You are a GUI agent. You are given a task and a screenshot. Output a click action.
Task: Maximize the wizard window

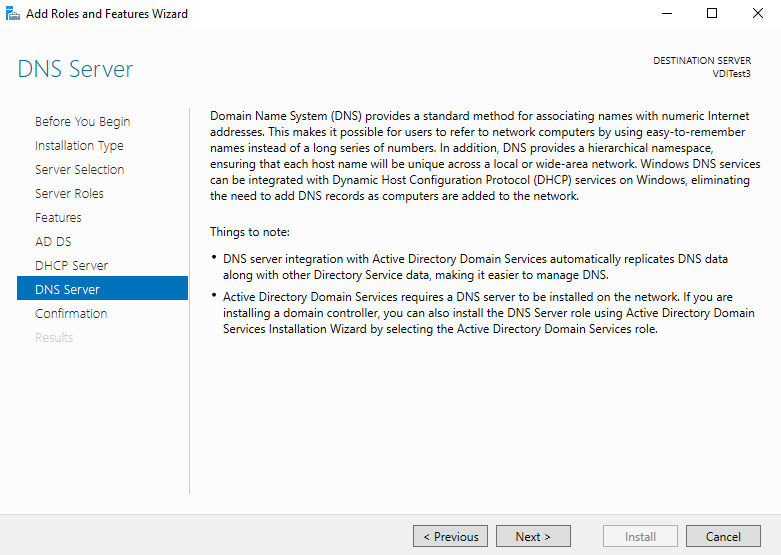(x=712, y=14)
